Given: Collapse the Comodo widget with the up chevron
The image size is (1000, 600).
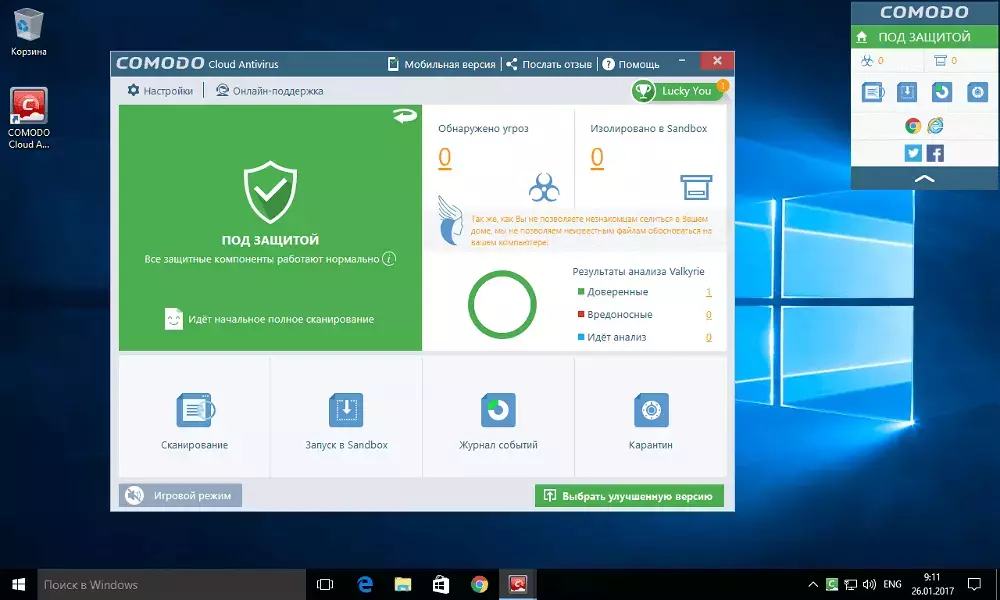Looking at the screenshot, I should point(925,179).
